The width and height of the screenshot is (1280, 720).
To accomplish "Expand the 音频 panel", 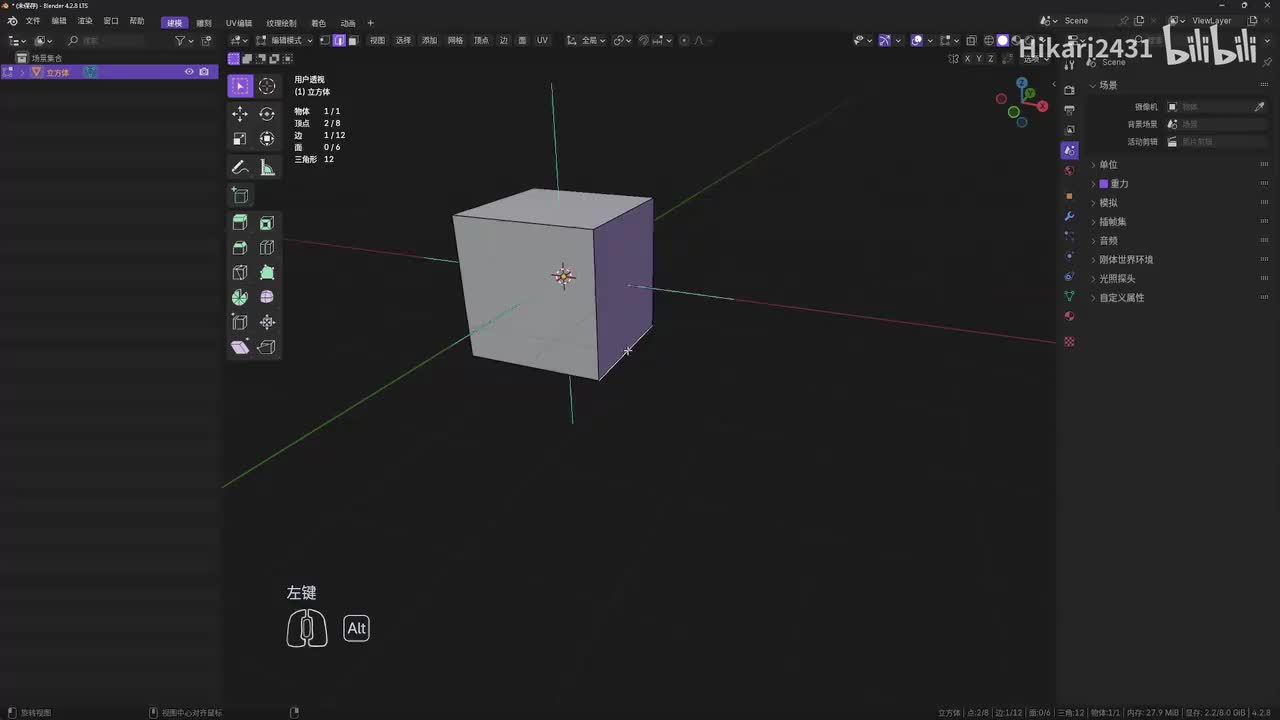I will [x=1108, y=241].
